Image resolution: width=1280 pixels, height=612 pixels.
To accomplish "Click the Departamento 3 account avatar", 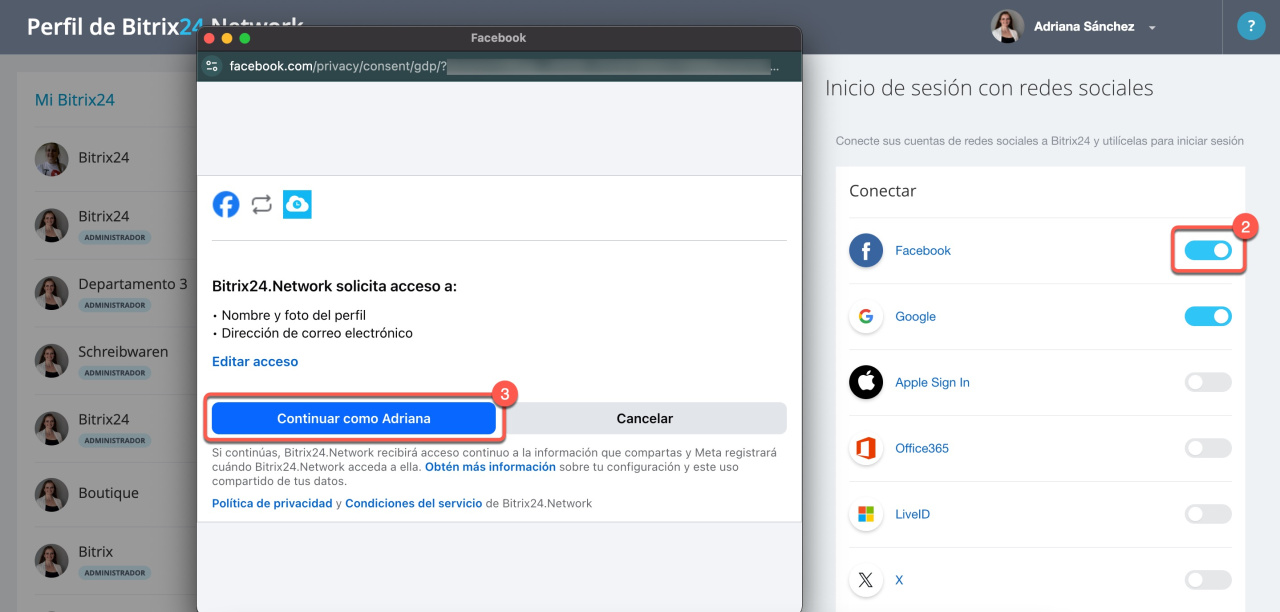I will [52, 293].
